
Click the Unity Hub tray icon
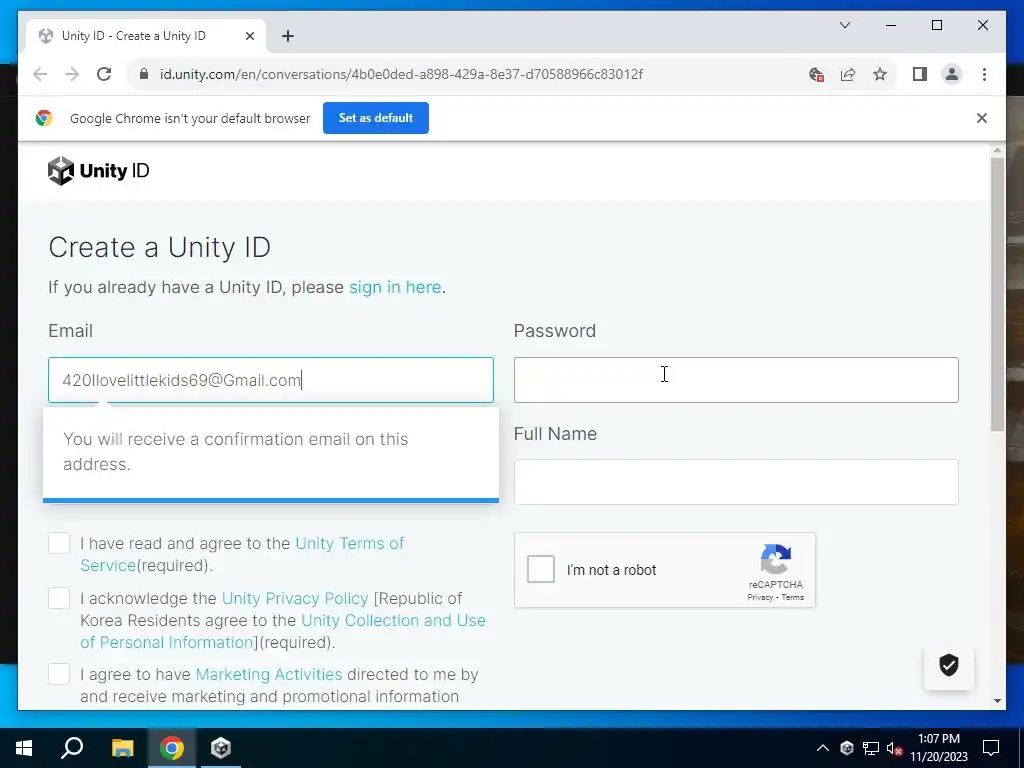click(846, 748)
